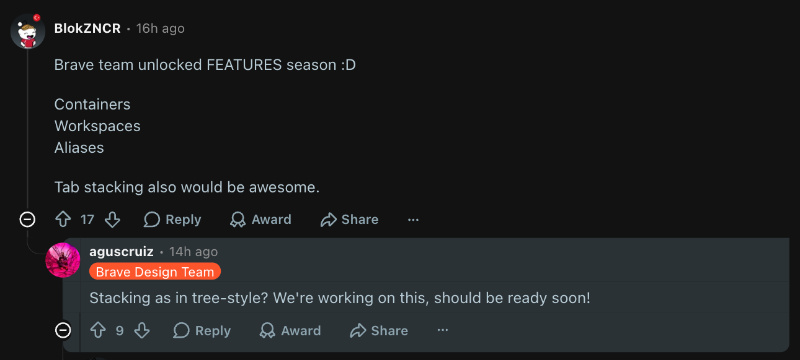Image resolution: width=800 pixels, height=360 pixels.
Task: Reply to BlokZNCR's comment
Action: click(172, 220)
